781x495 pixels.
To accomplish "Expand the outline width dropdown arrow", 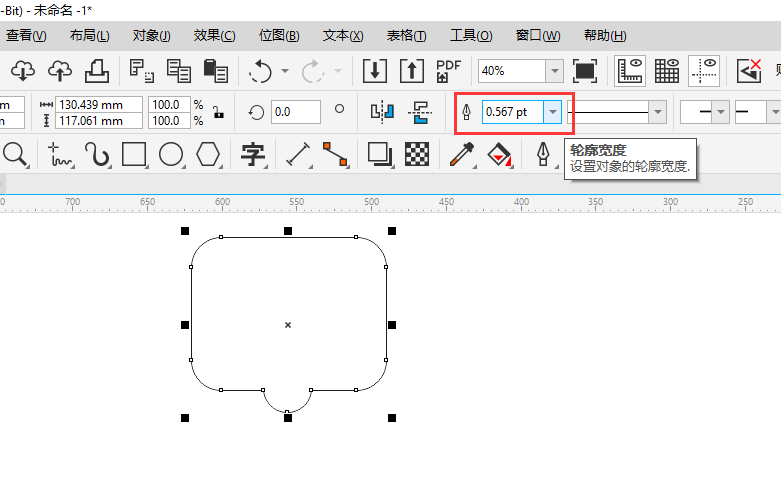I will [553, 112].
